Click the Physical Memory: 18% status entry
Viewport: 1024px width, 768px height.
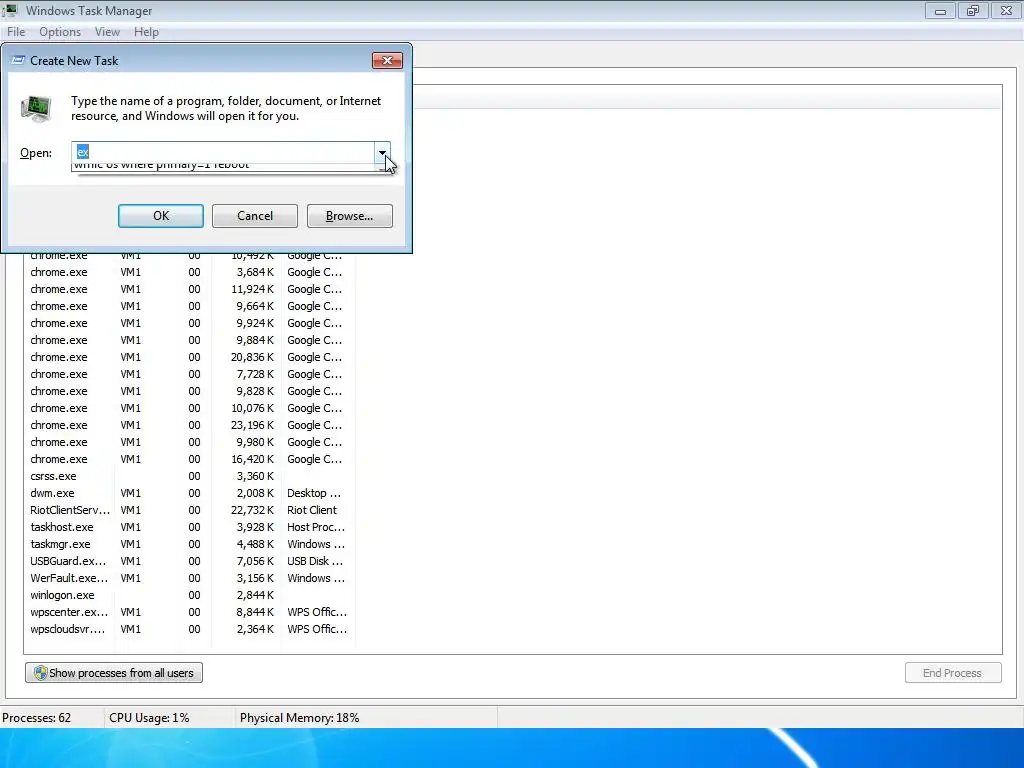[299, 718]
